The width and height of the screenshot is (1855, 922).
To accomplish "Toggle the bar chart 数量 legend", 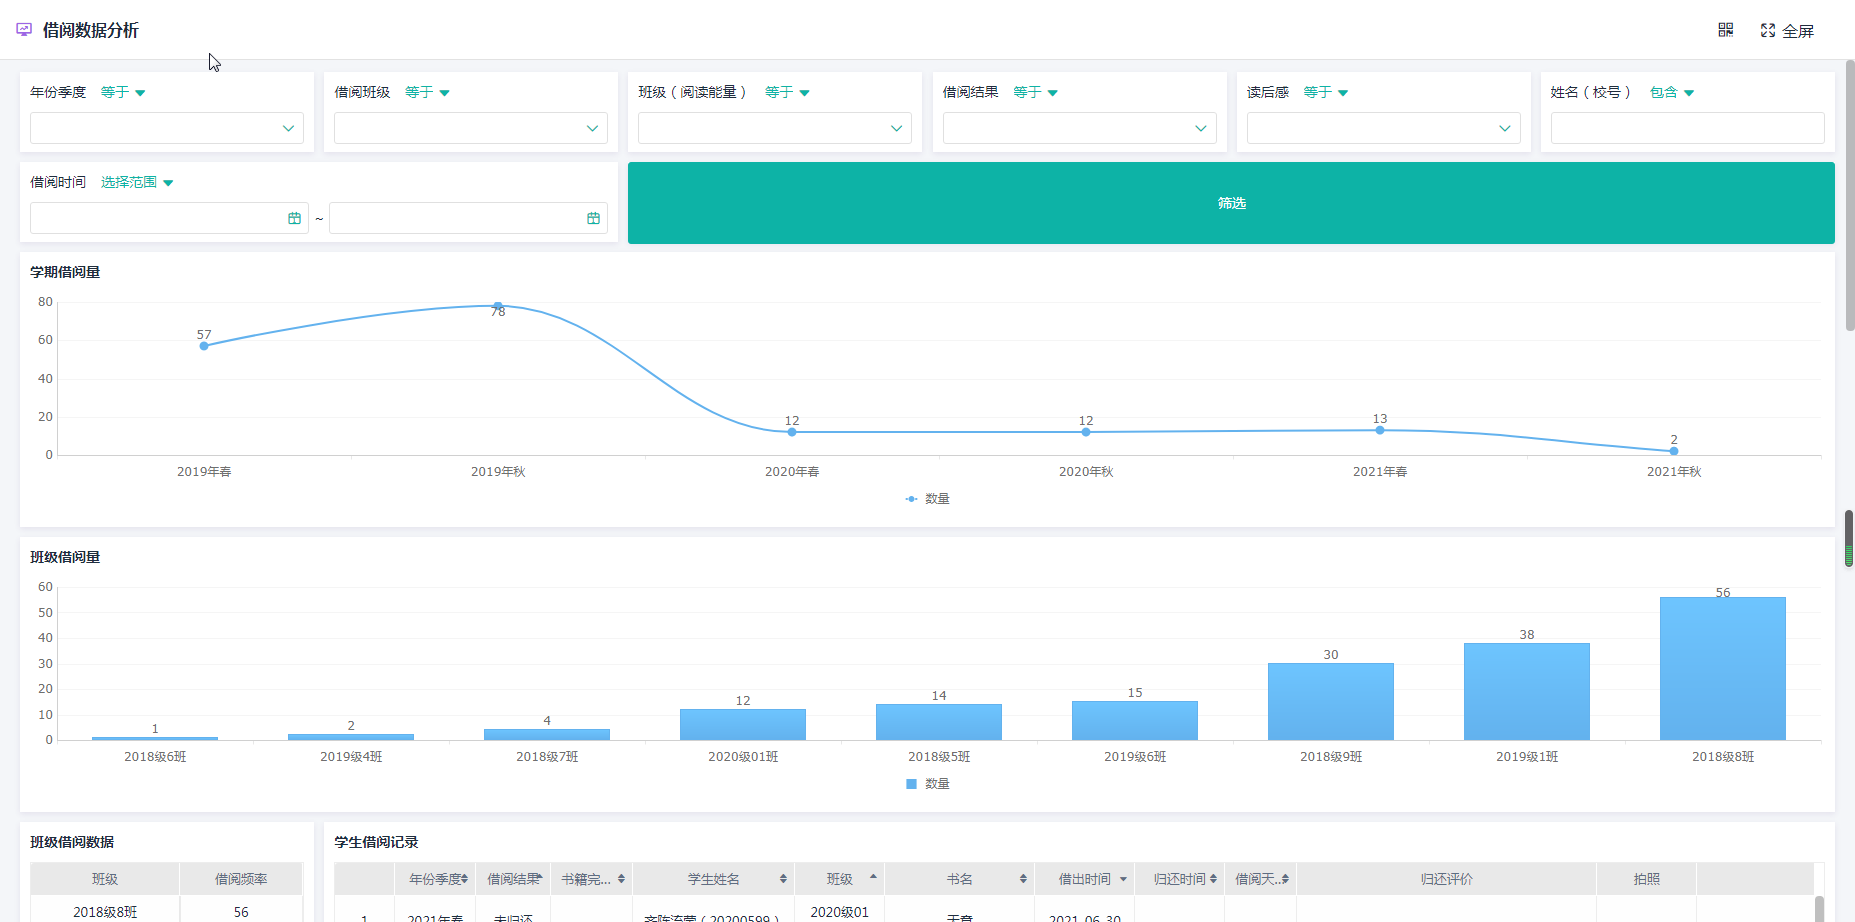I will [x=927, y=784].
